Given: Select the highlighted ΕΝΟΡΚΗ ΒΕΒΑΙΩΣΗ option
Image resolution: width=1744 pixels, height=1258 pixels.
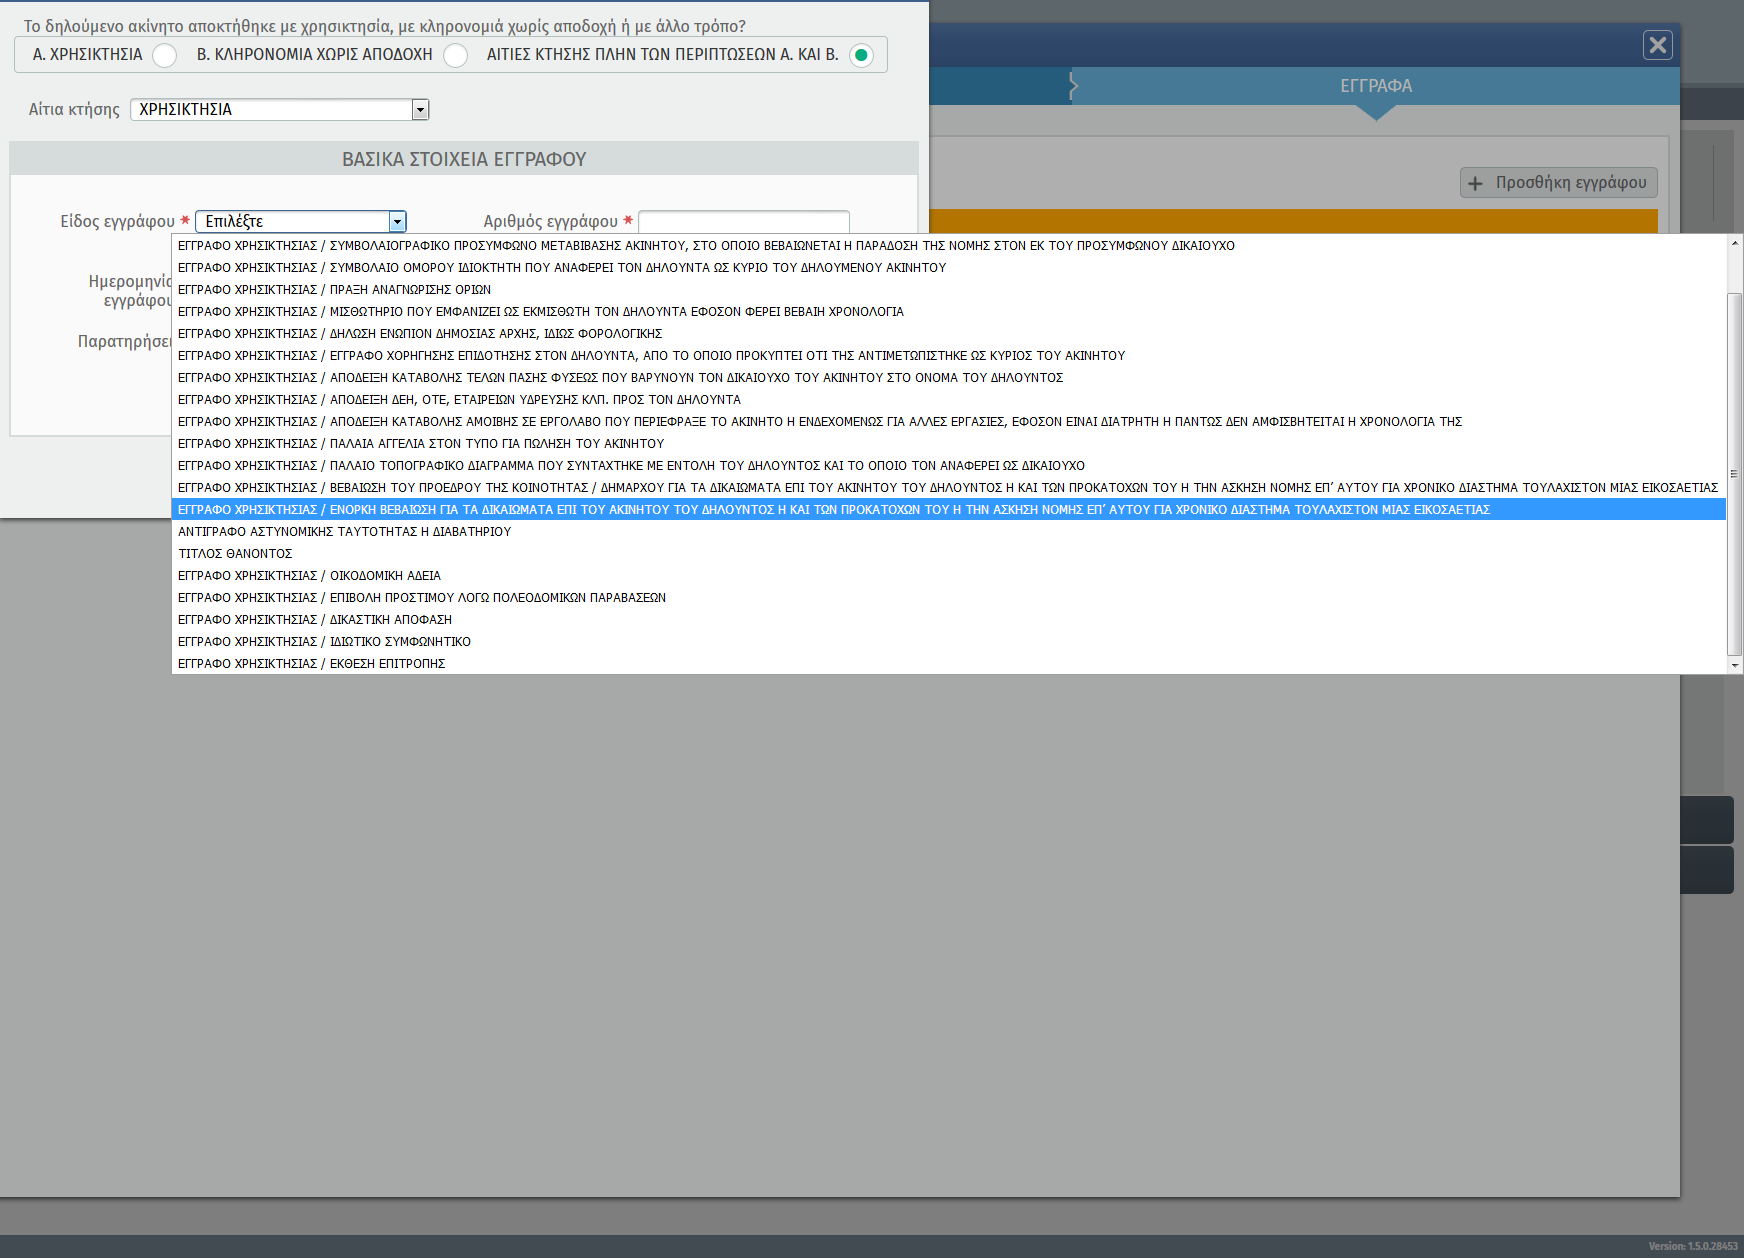Looking at the screenshot, I should click(x=833, y=510).
